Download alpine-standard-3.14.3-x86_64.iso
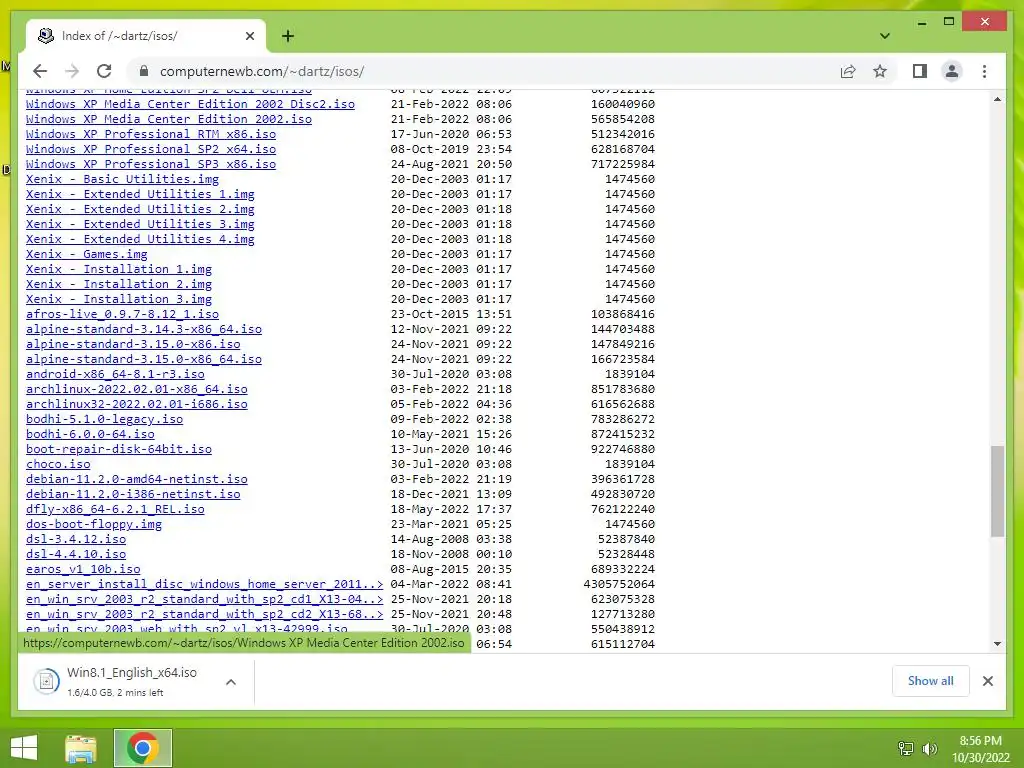Screen dimensions: 1024x768 tap(144, 329)
